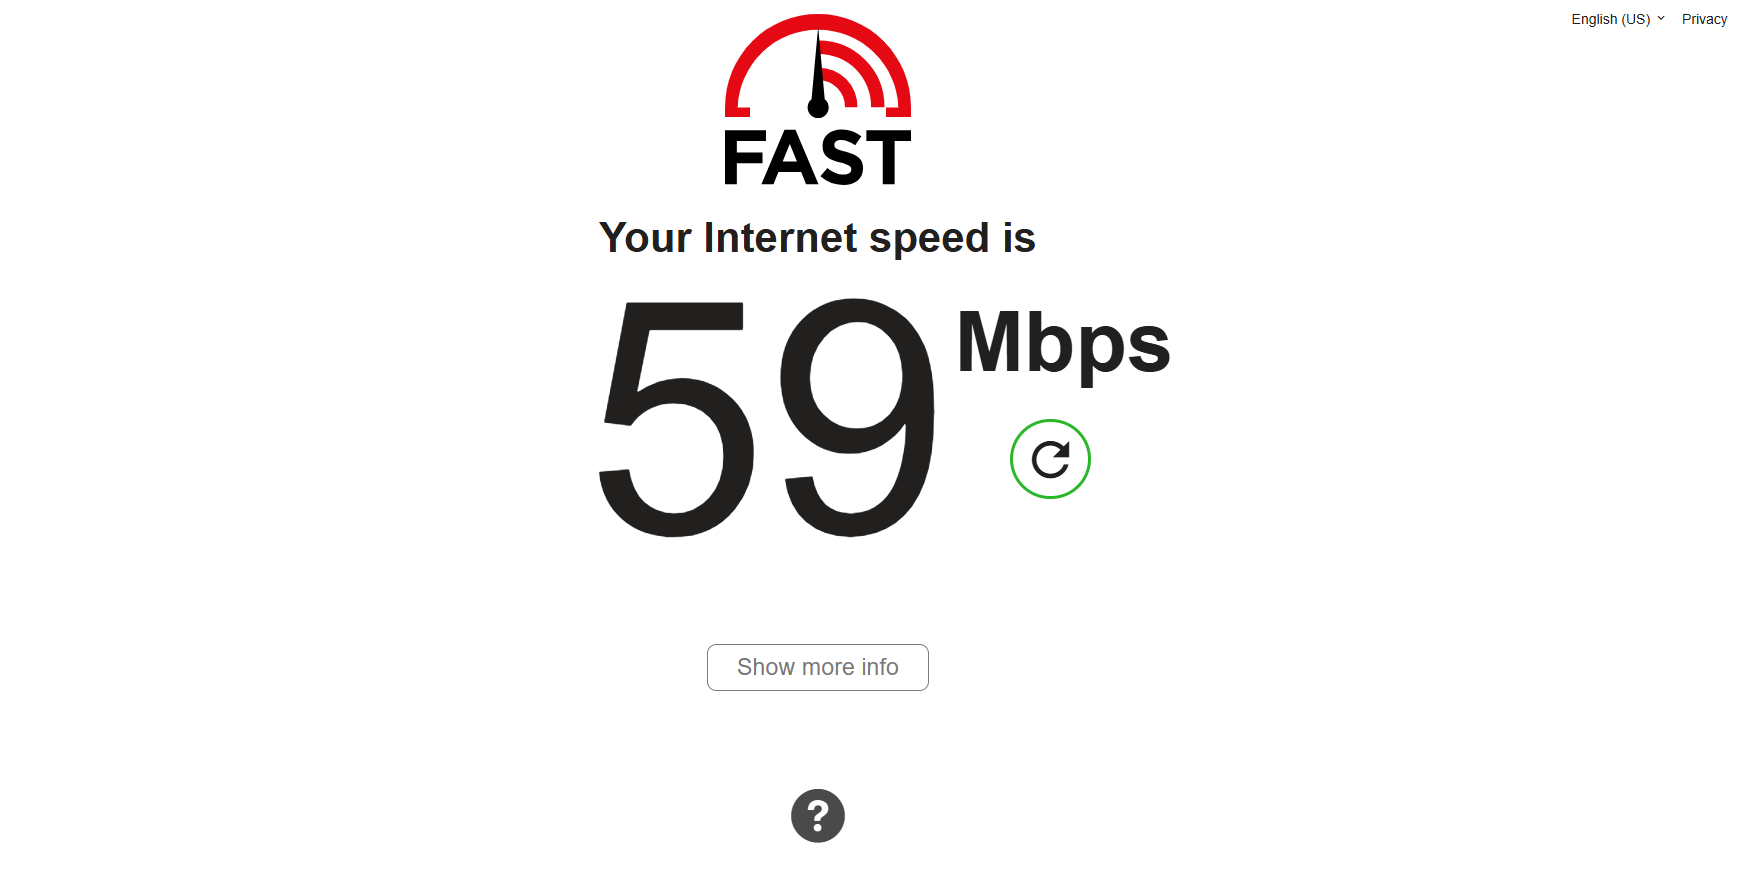Click the letter F in the FAST logo
This screenshot has height=872, width=1749.
click(x=743, y=157)
